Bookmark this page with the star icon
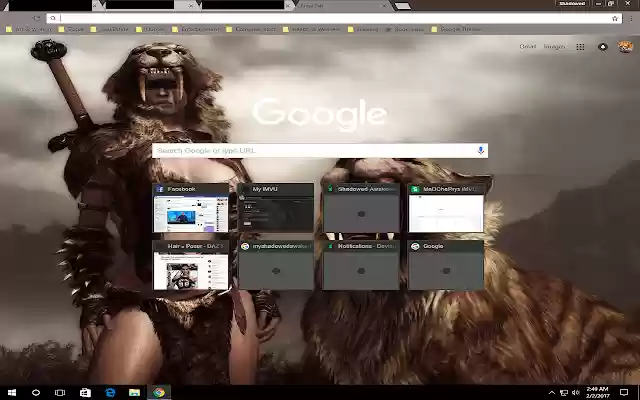640x400 pixels. (615, 18)
